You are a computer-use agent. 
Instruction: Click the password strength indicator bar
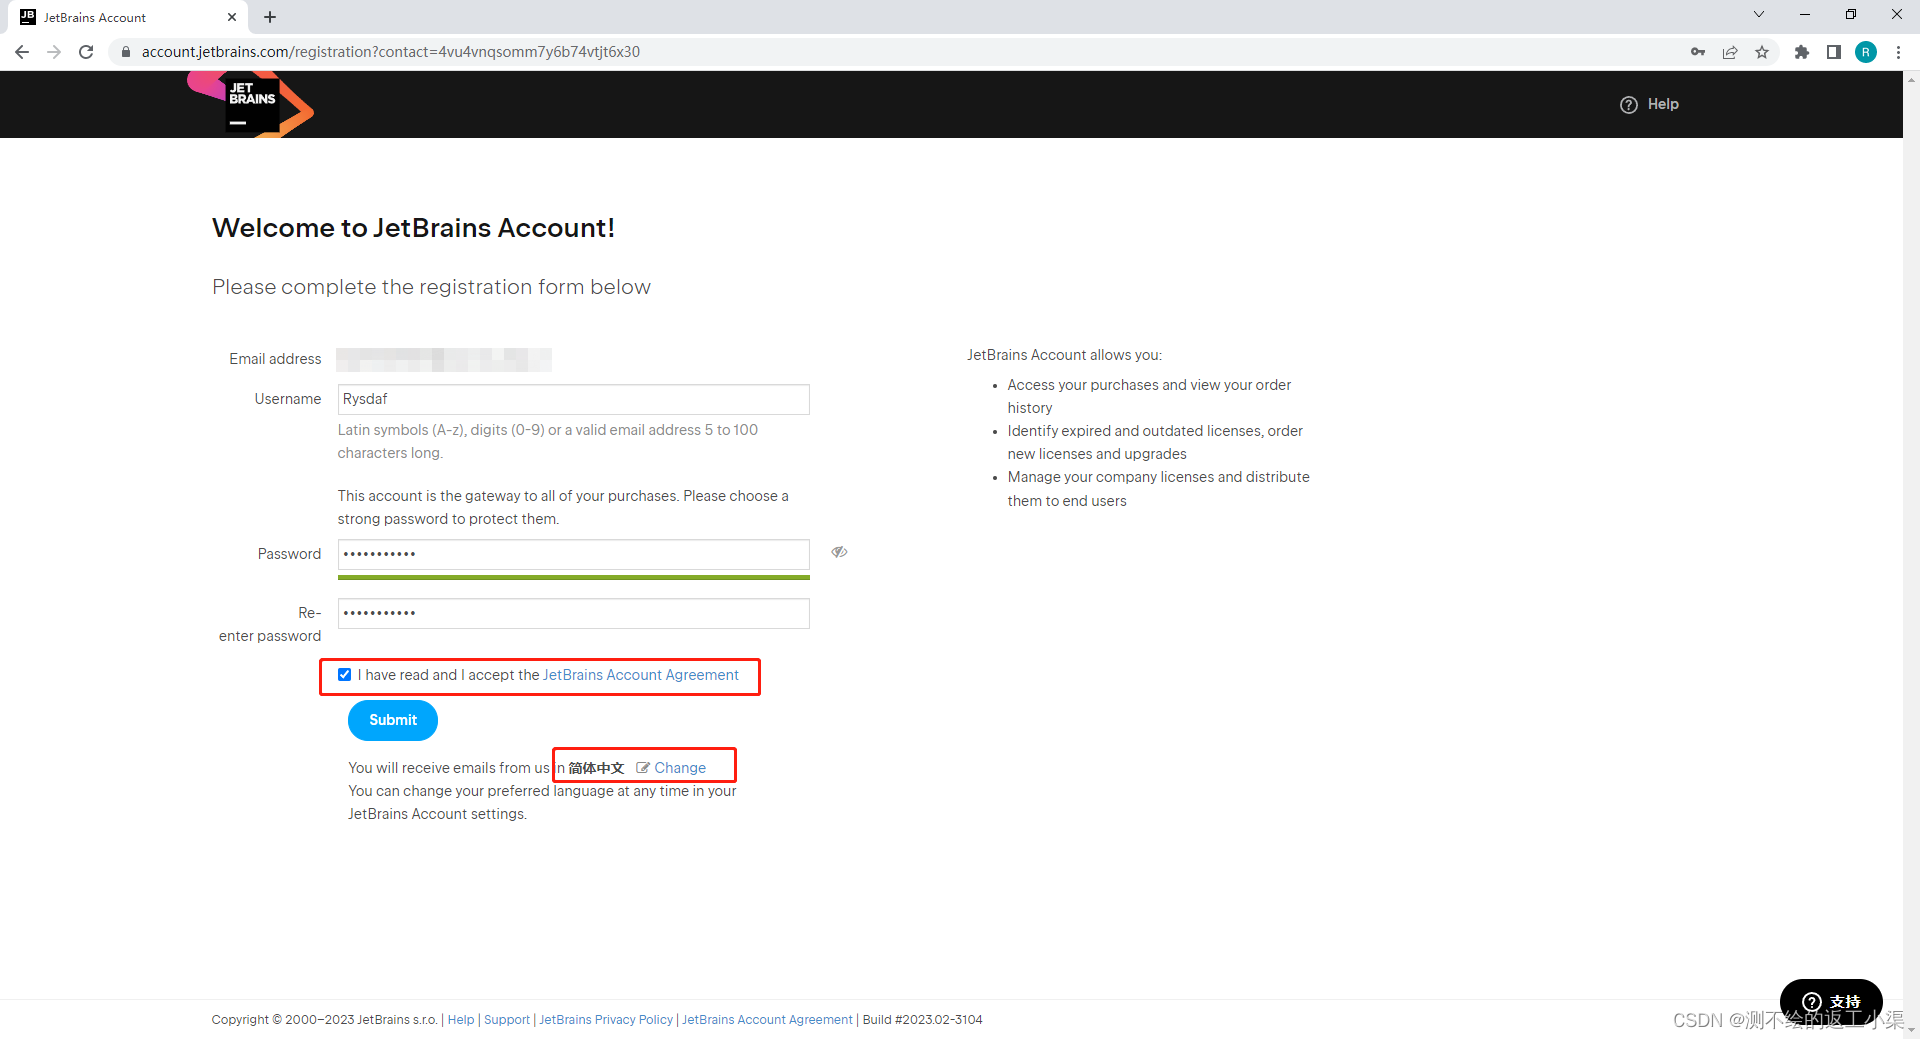tap(573, 577)
